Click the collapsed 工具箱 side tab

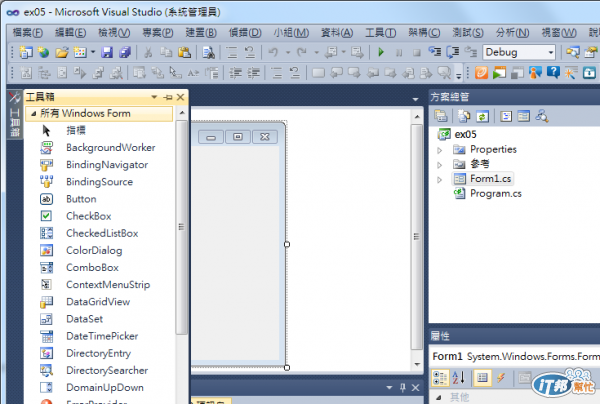[x=15, y=114]
